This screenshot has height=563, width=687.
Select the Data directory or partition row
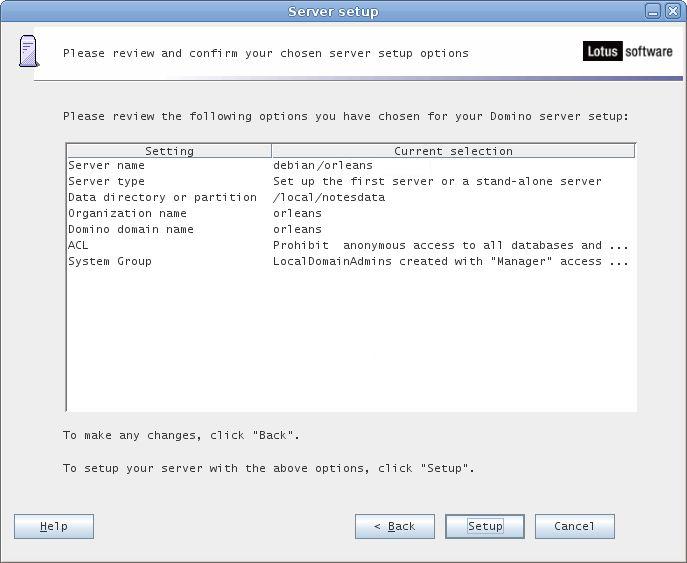[162, 197]
